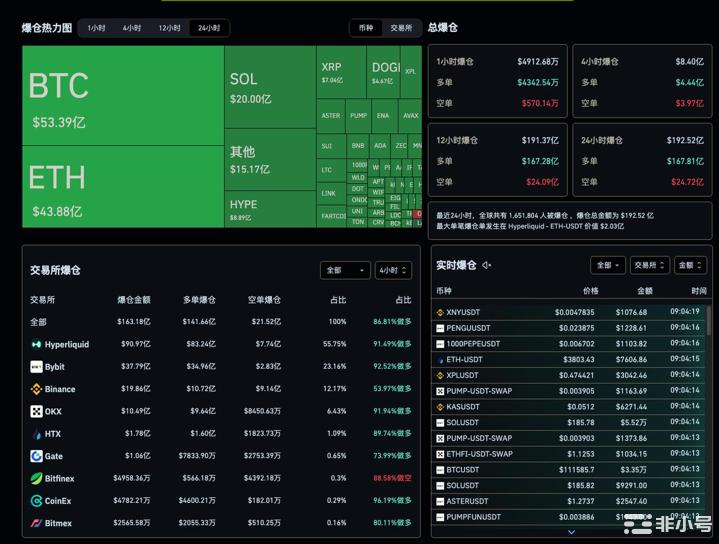The height and width of the screenshot is (544, 719).
Task: Expand realtime list with bottom chevron arrow
Action: coord(571,532)
